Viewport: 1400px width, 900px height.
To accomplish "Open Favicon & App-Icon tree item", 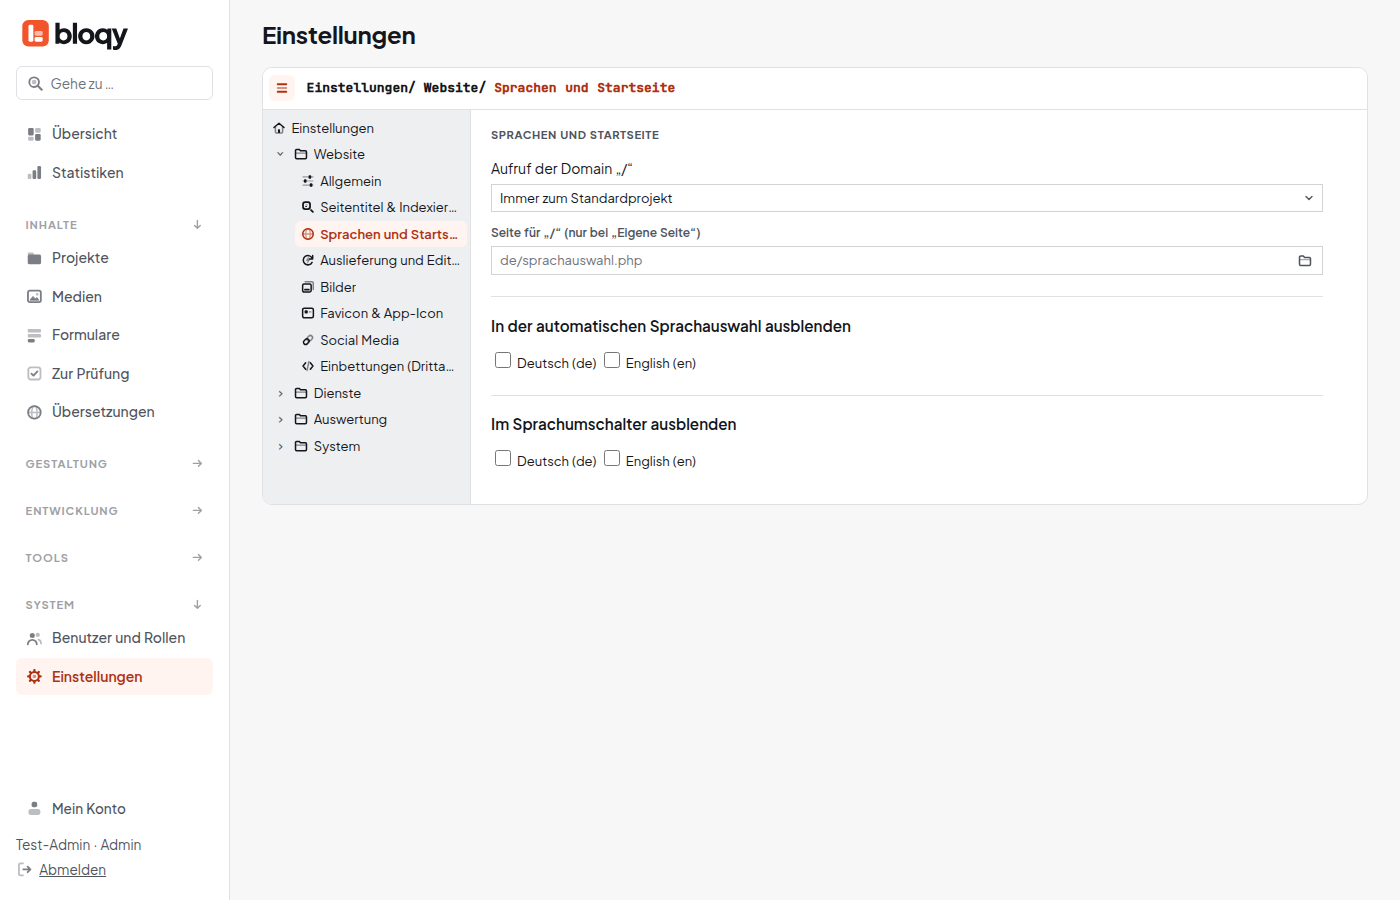I will coord(381,313).
